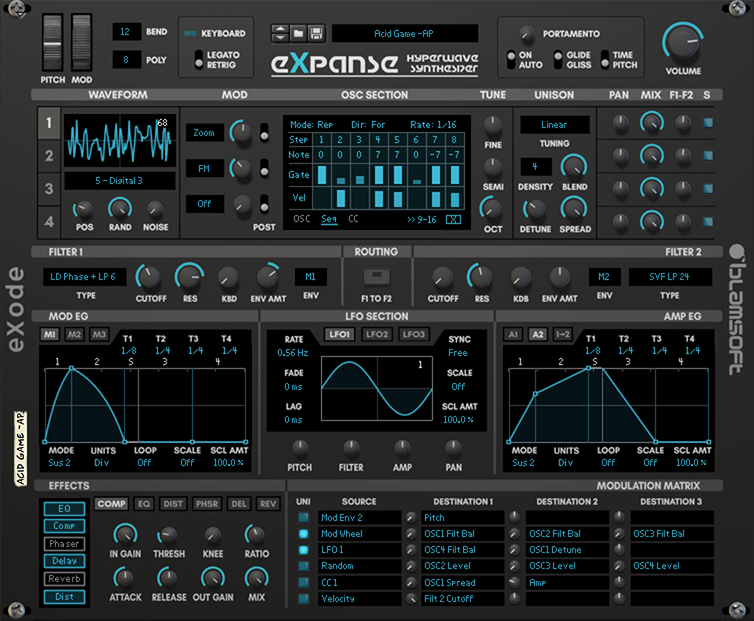The image size is (754, 621).
Task: Save patch with the floppy disk icon
Action: tap(316, 33)
